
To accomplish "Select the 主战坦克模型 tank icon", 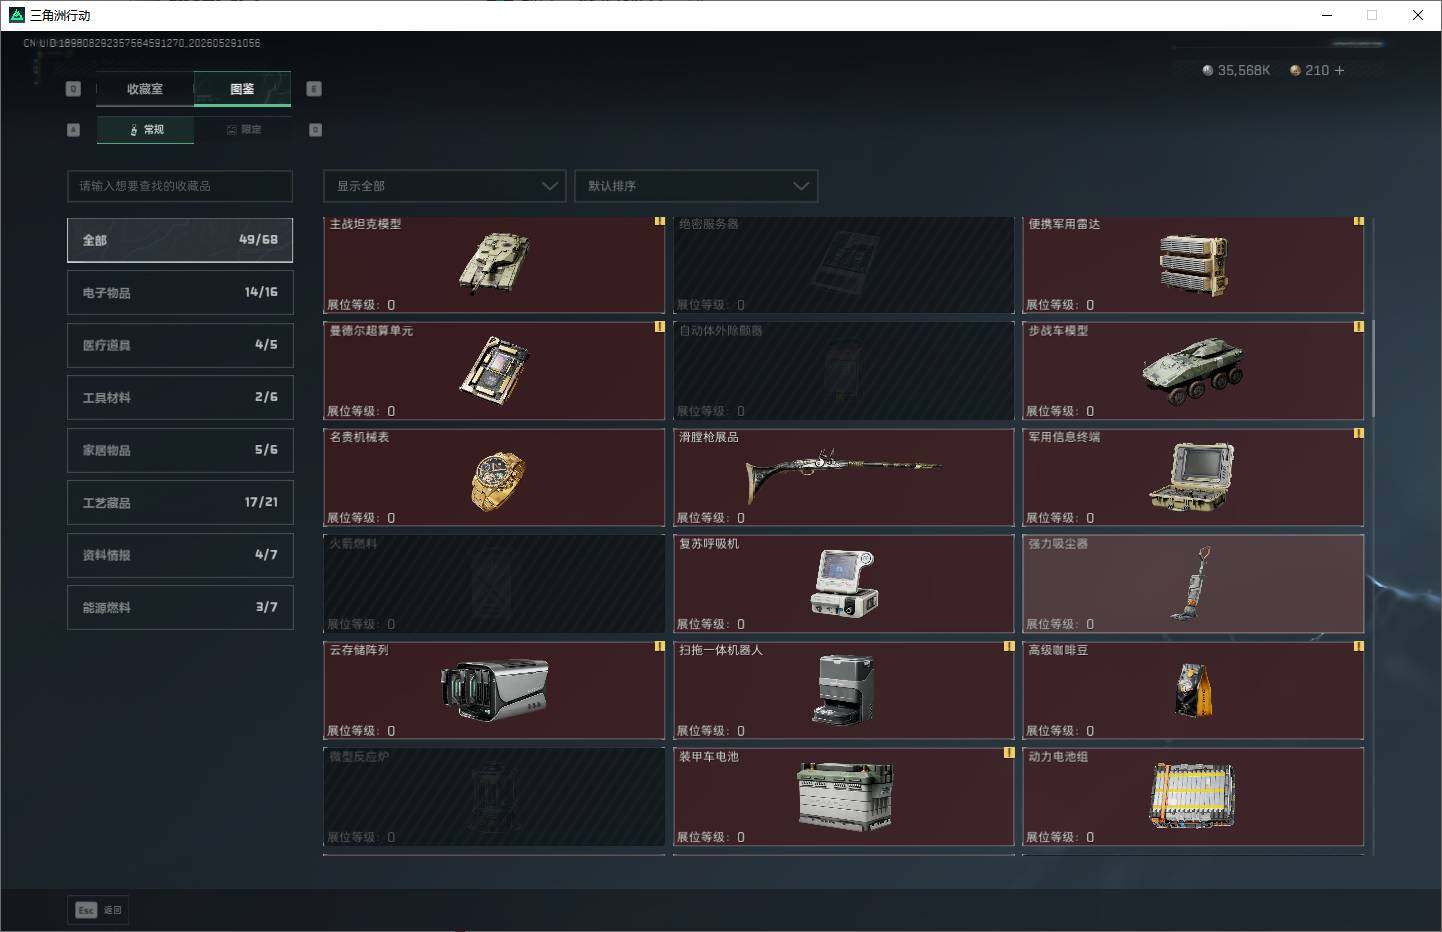I will click(x=494, y=263).
